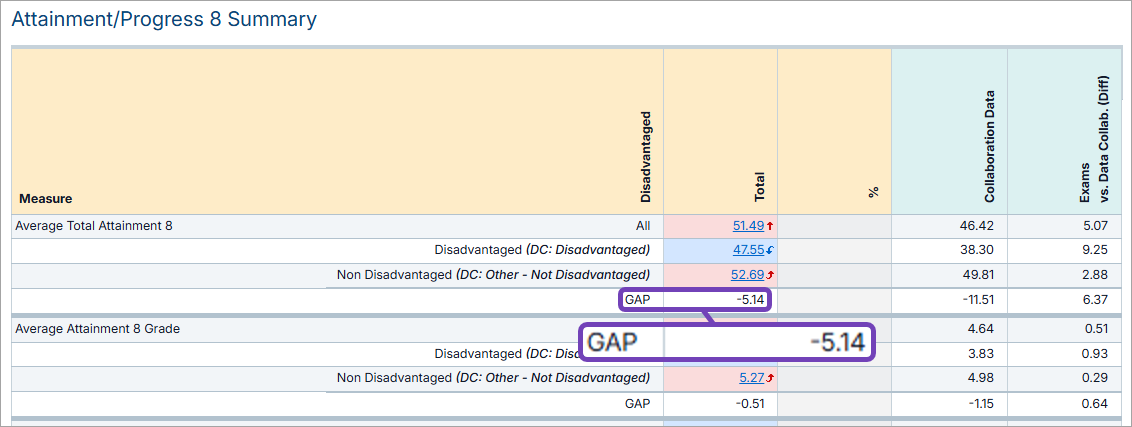Click the enlarged GAP -5.14 callout
The image size is (1132, 427).
[x=724, y=341]
